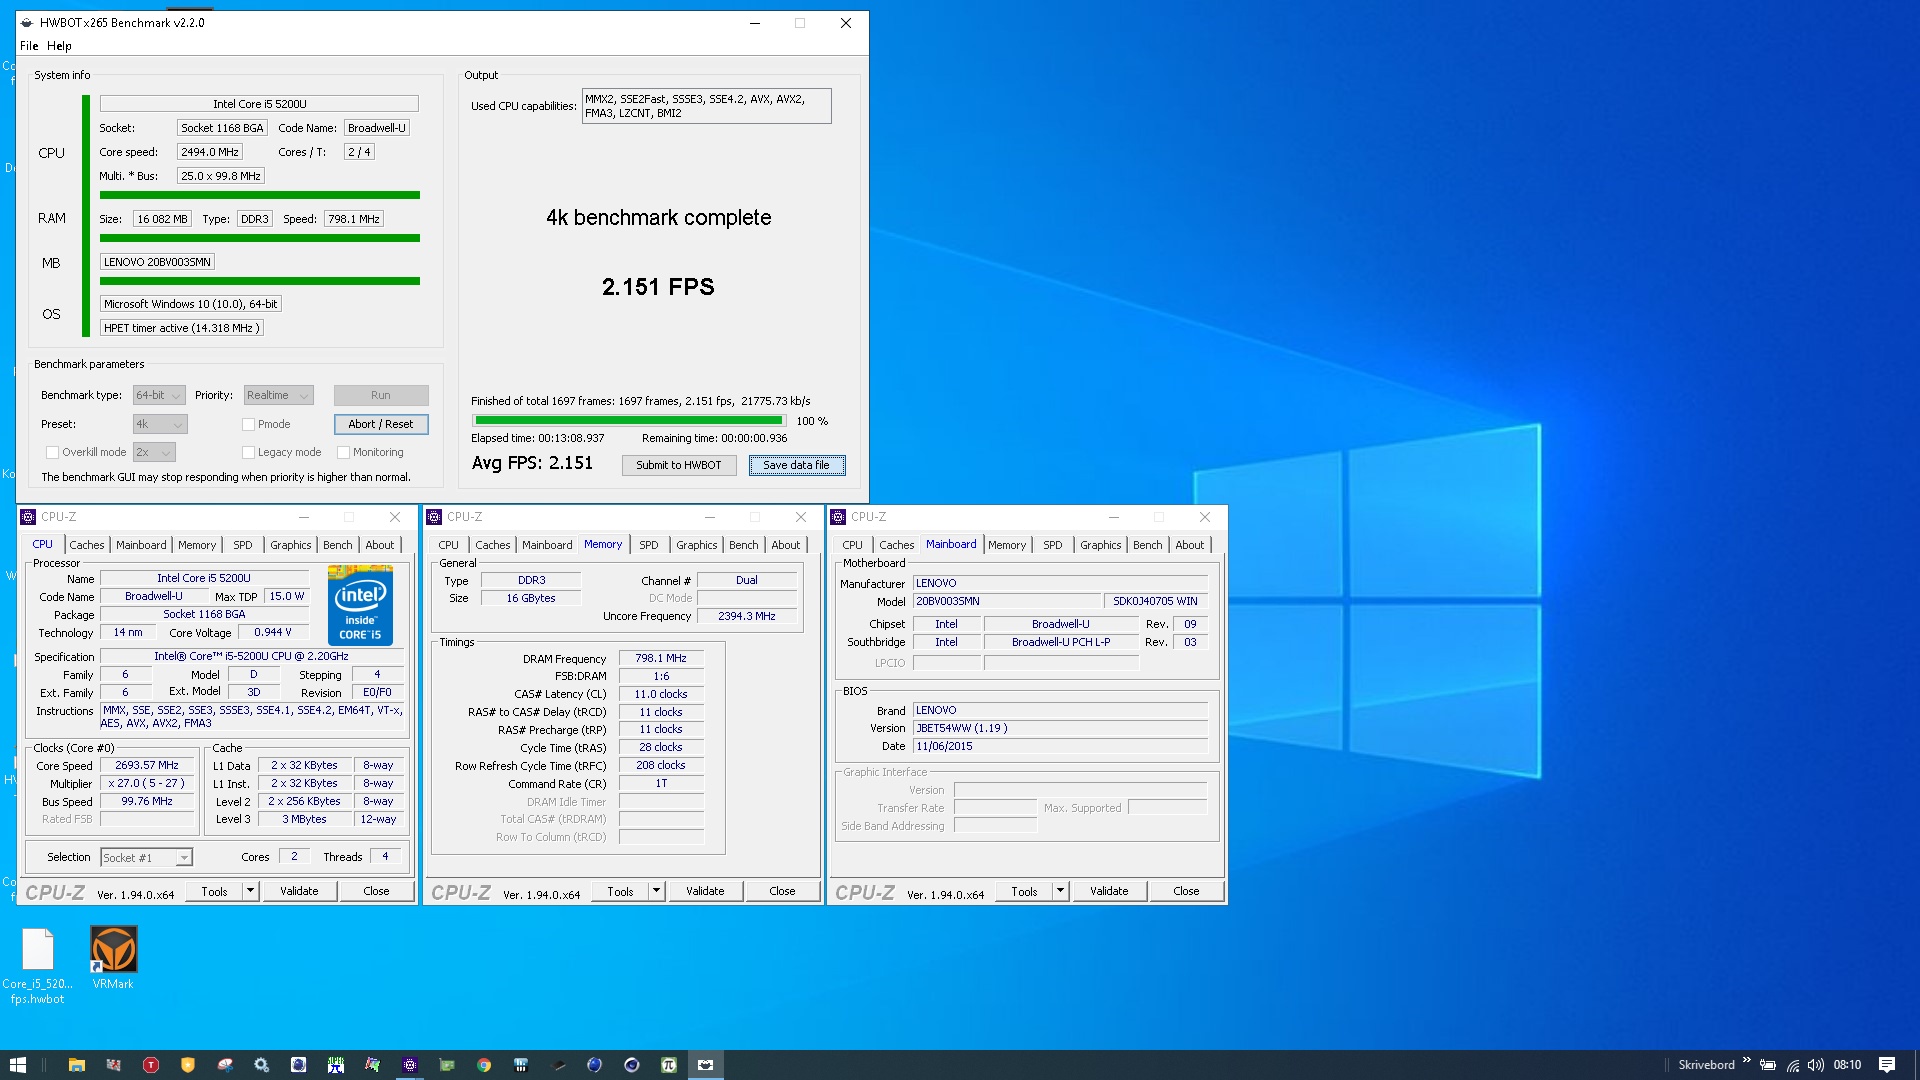1920x1080 pixels.
Task: Click the Mainboard CPU-Z window's title icon
Action: tap(838, 517)
